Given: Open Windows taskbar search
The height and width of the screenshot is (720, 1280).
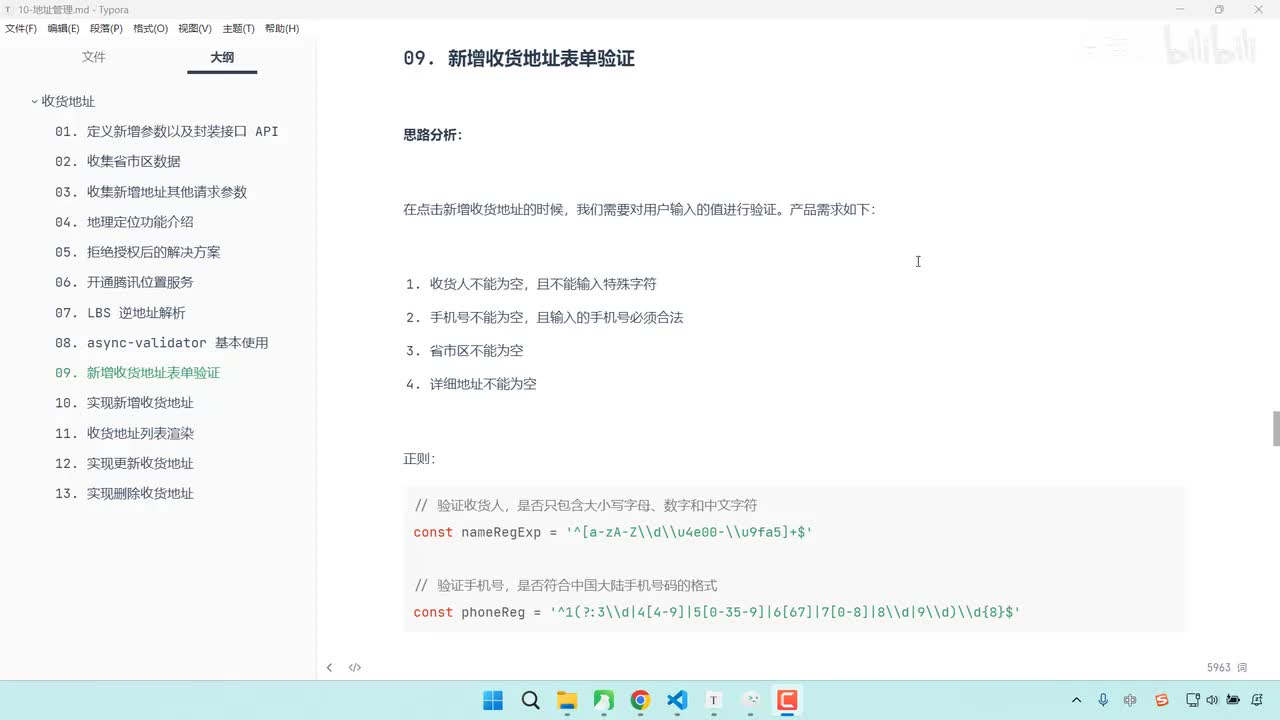Looking at the screenshot, I should 531,700.
